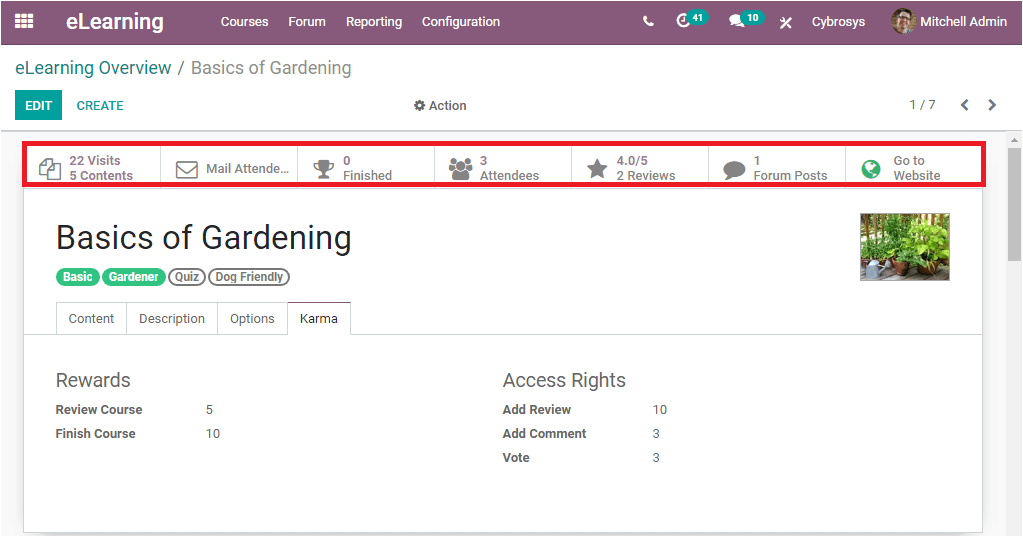
Task: Click the trophy Finished stat icon
Action: [x=323, y=169]
